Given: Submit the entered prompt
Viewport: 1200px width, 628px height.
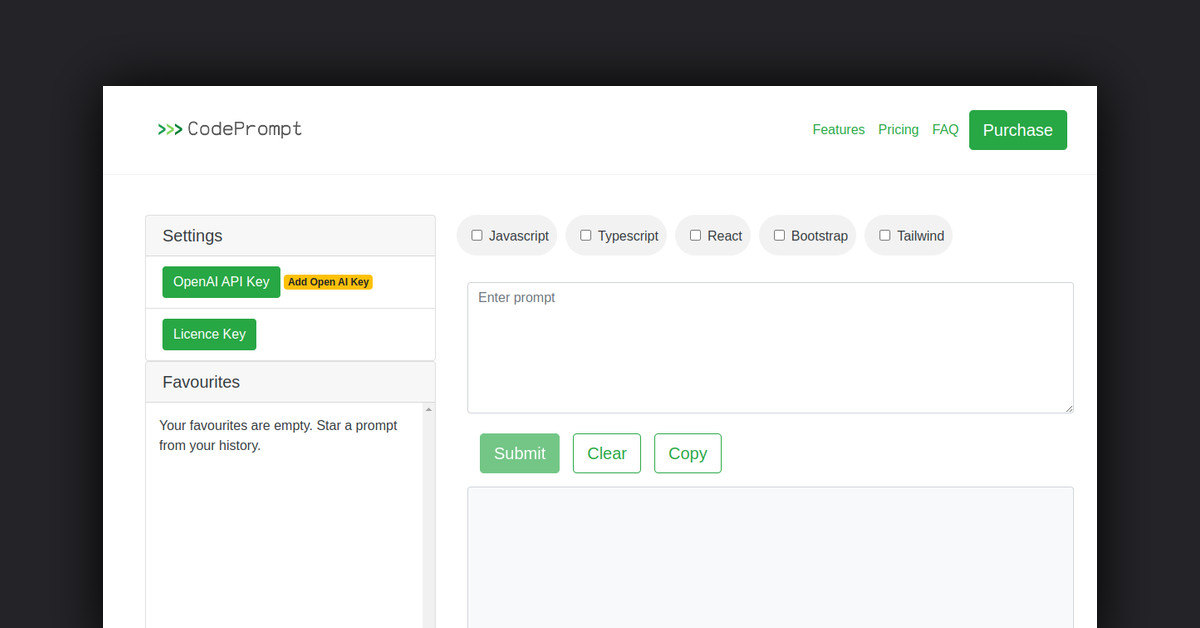Looking at the screenshot, I should (x=519, y=453).
